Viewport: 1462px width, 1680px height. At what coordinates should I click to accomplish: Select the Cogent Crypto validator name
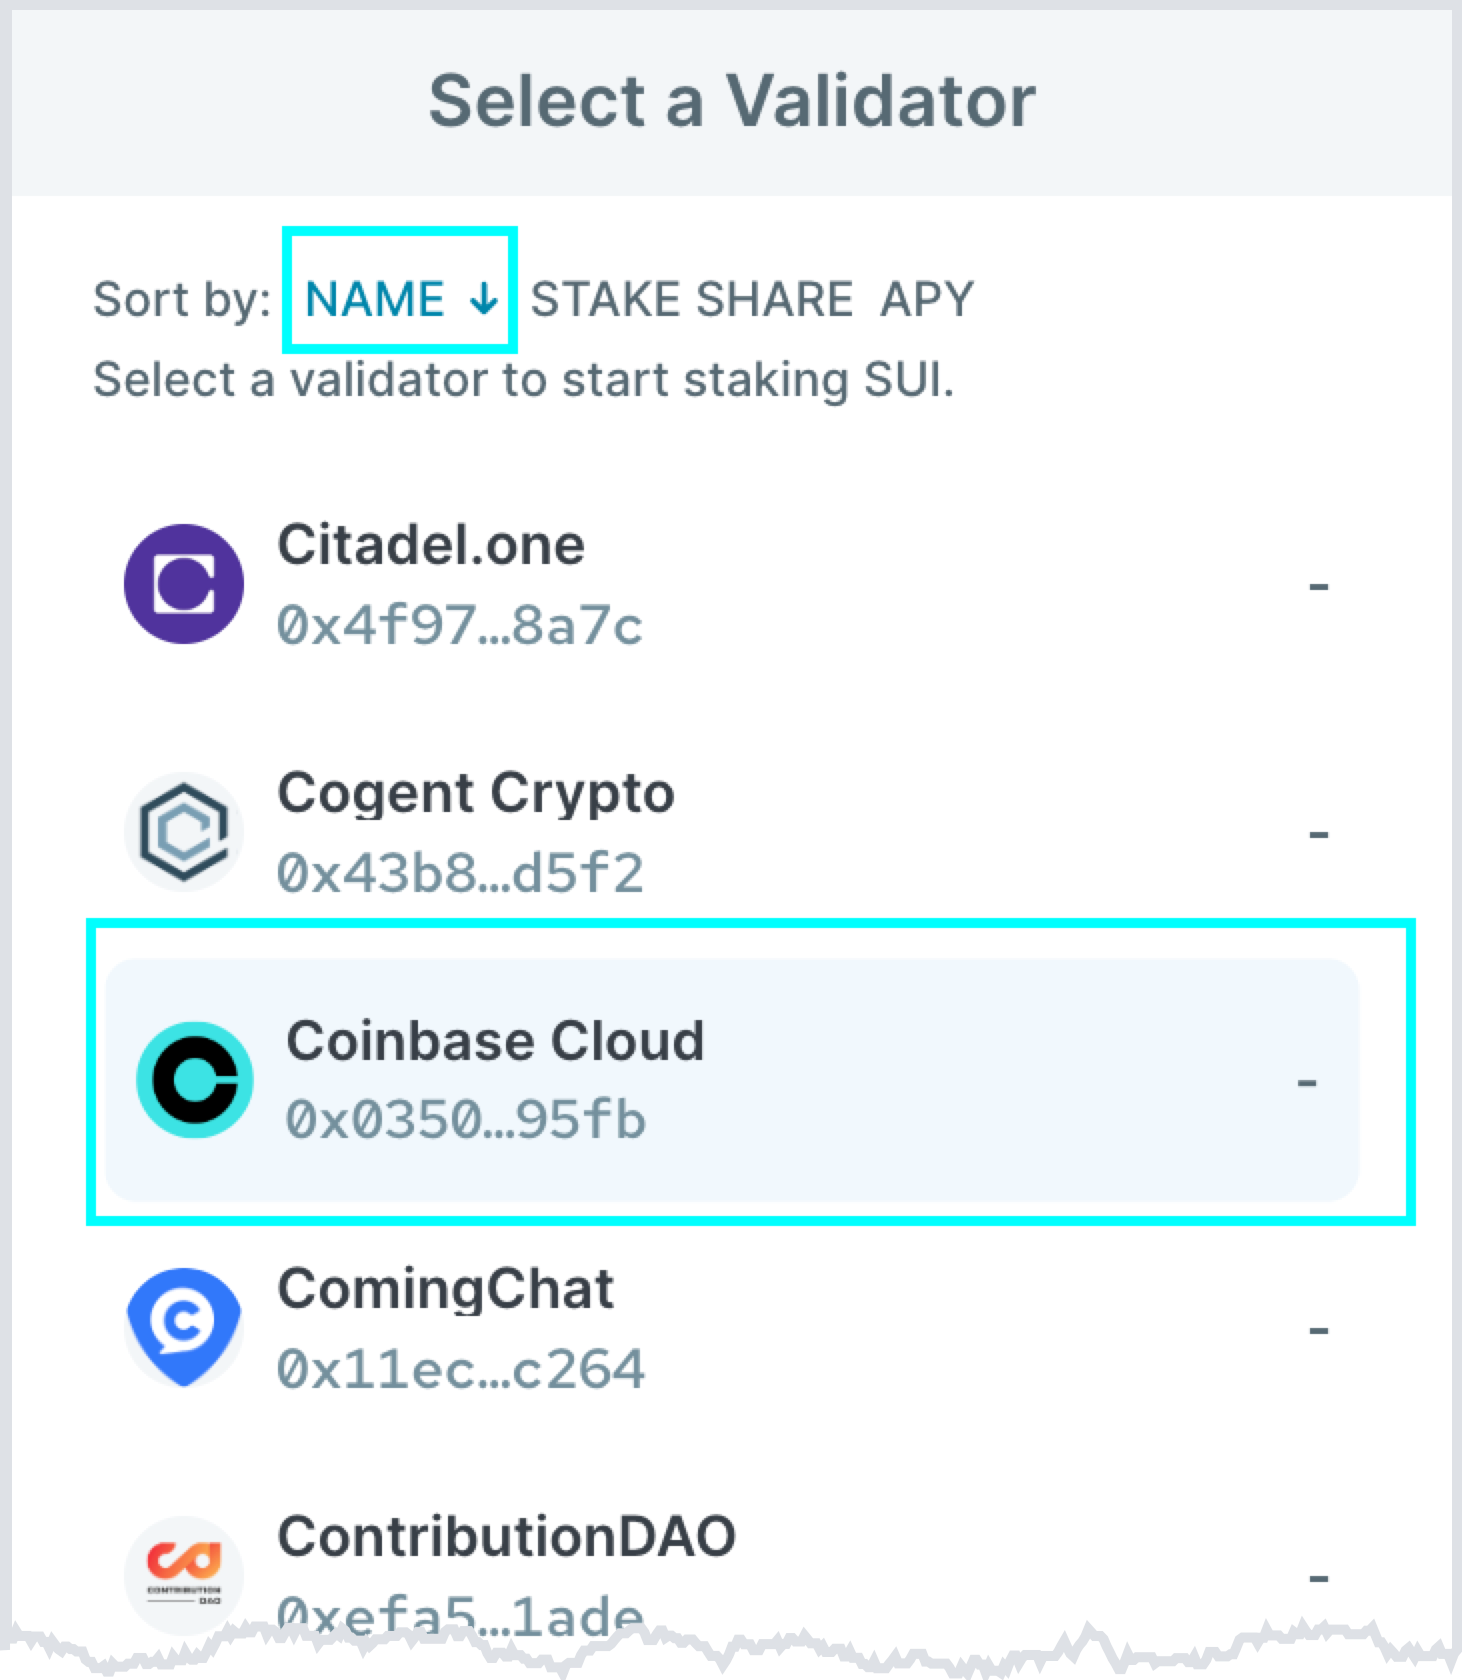pos(476,793)
